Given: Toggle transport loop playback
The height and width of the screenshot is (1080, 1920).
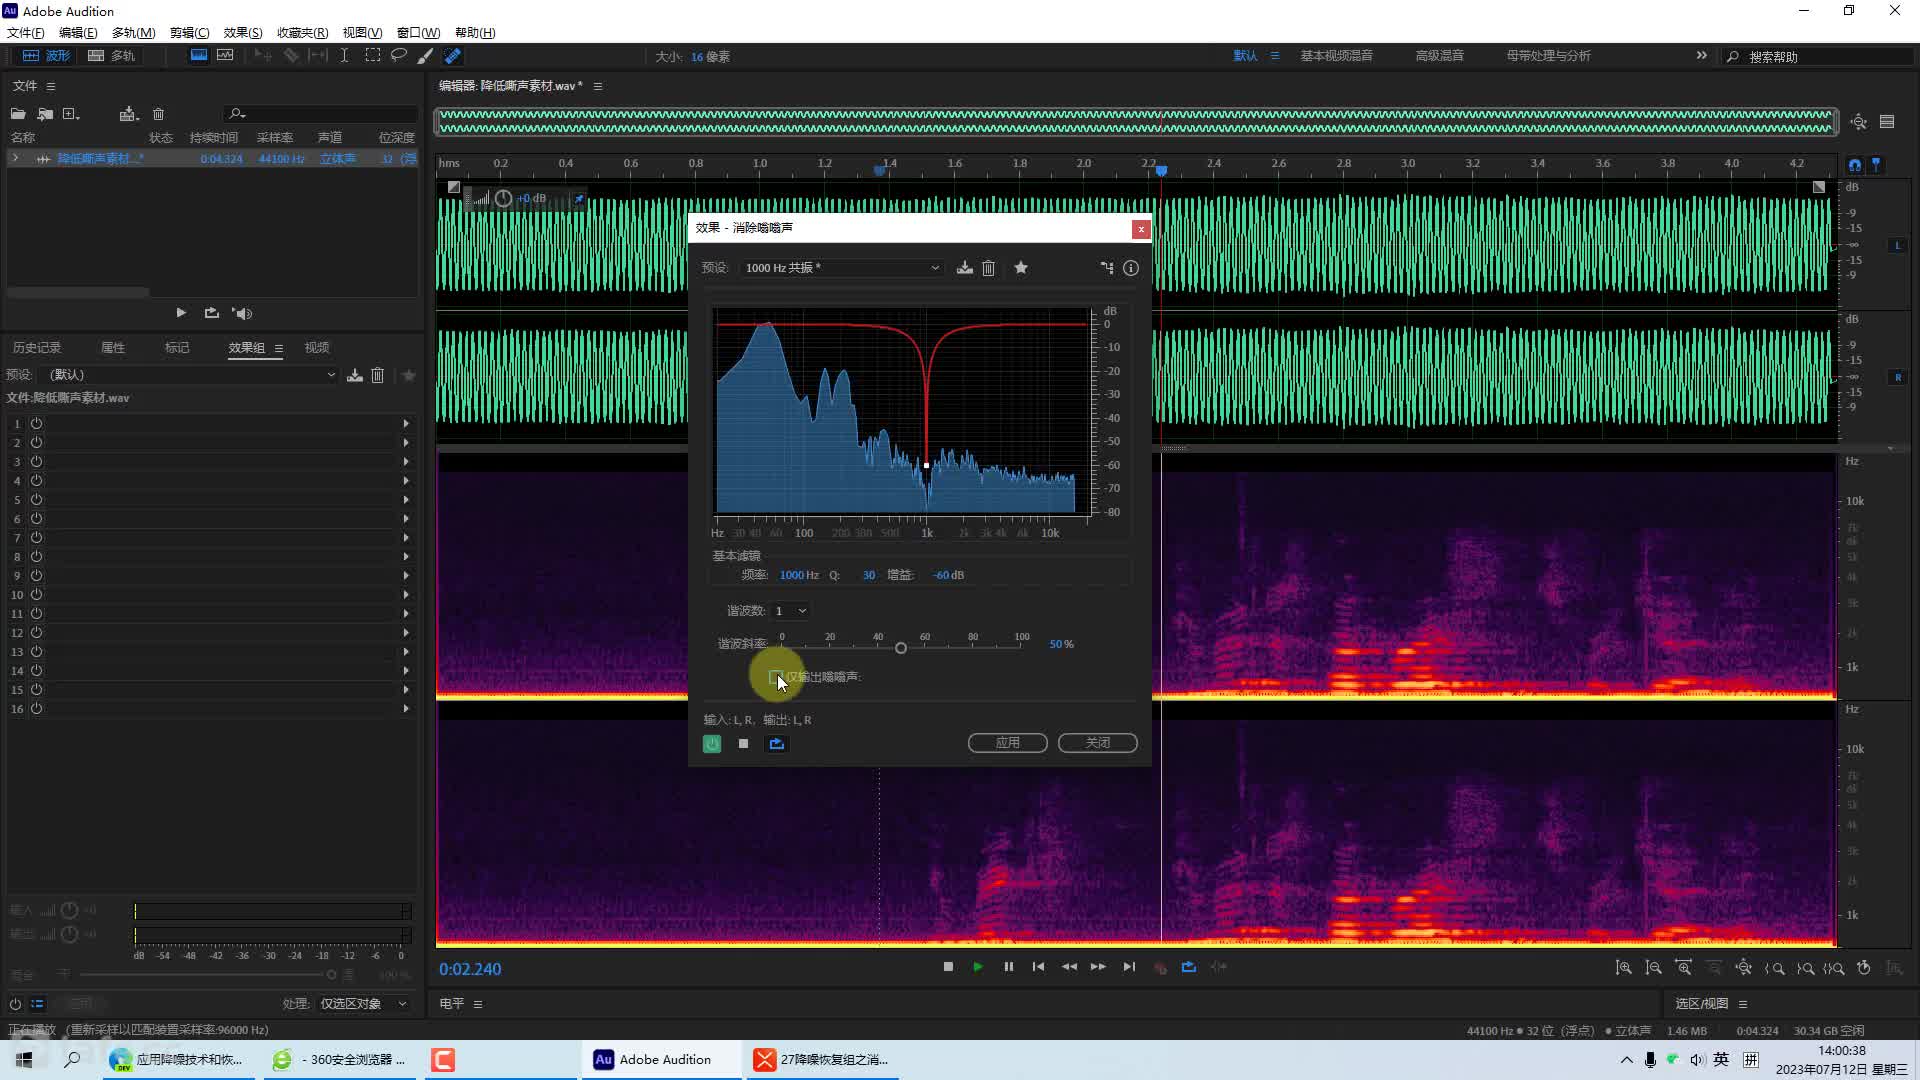Looking at the screenshot, I should pyautogui.click(x=1189, y=967).
